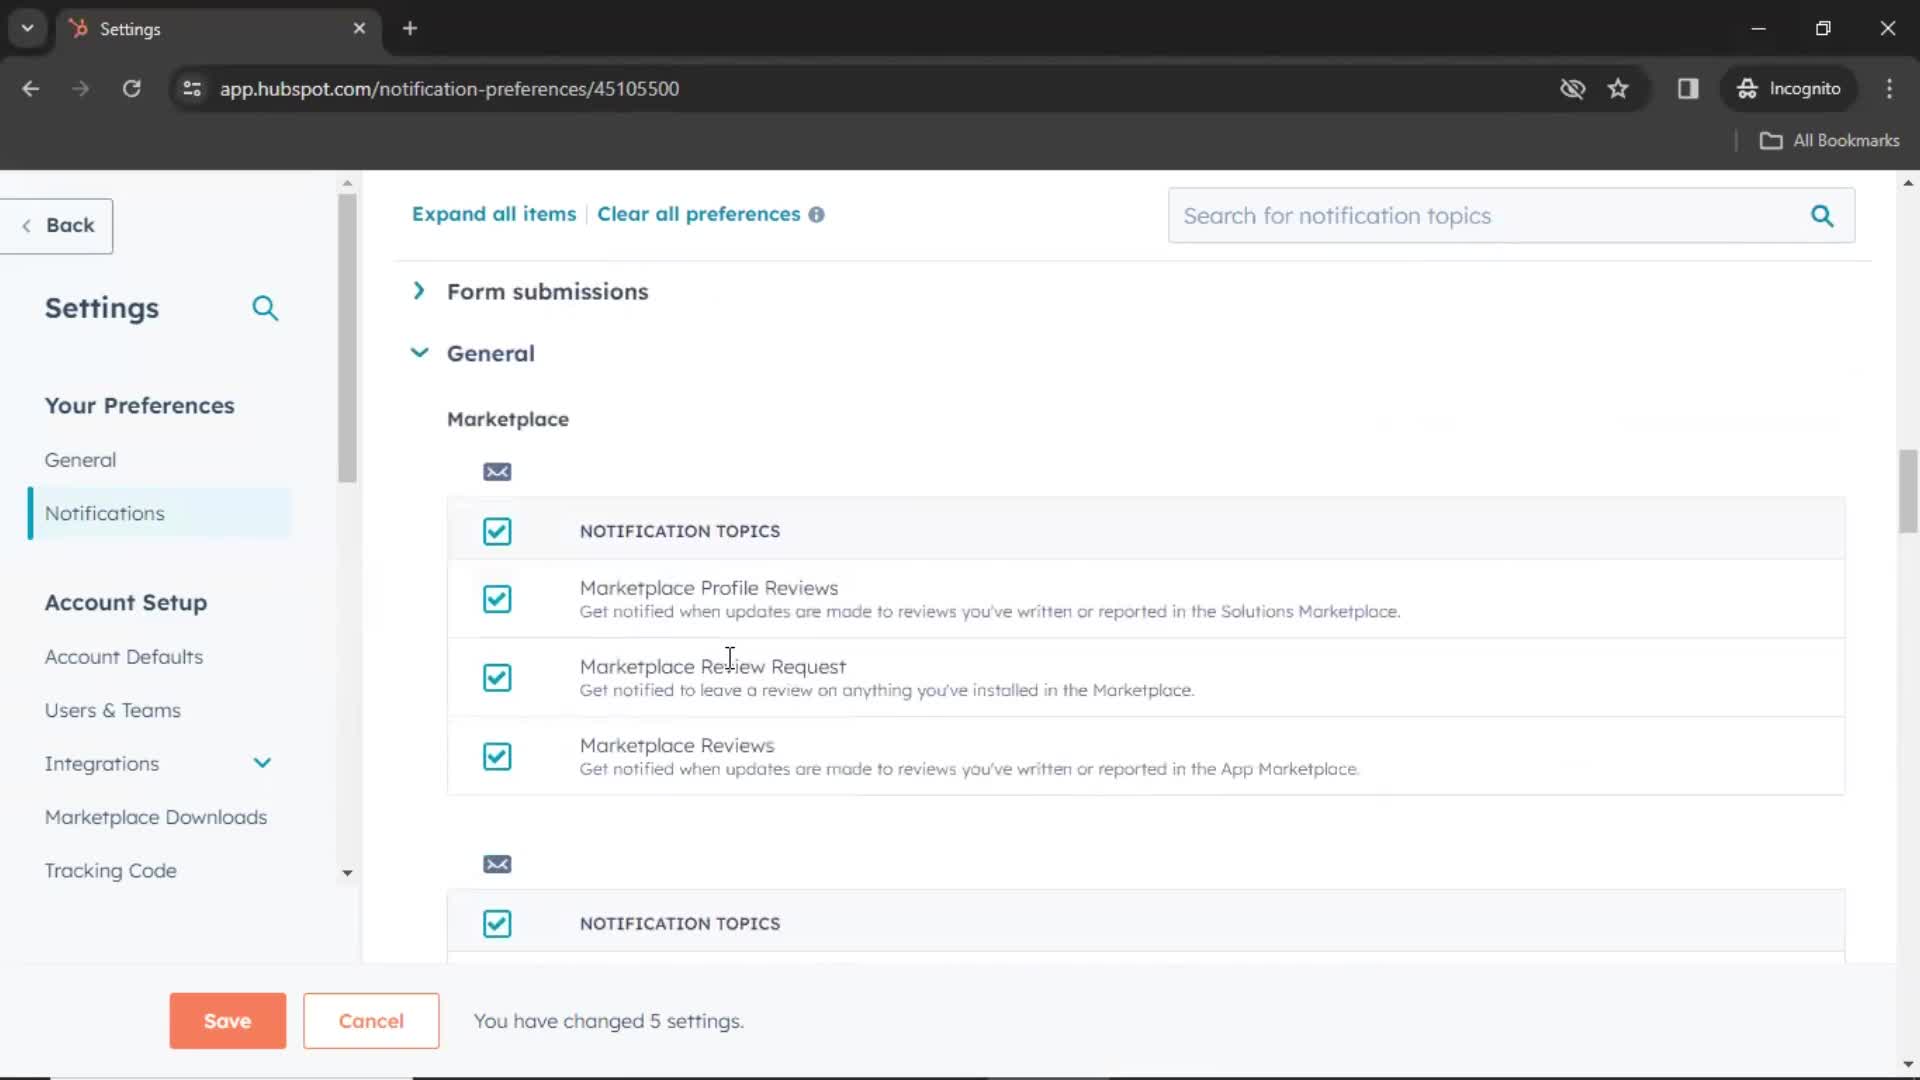Uncheck Marketplace Reviews checkbox
1920x1080 pixels.
(x=497, y=757)
